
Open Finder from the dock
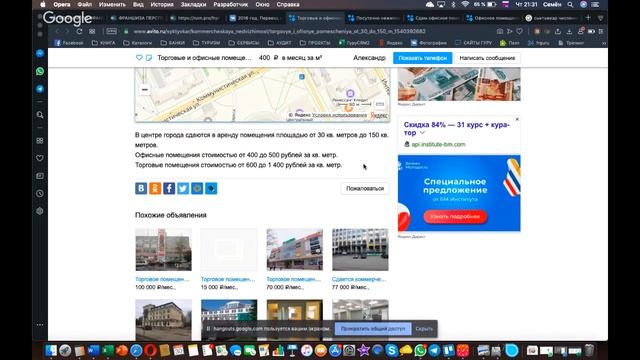coord(51,350)
